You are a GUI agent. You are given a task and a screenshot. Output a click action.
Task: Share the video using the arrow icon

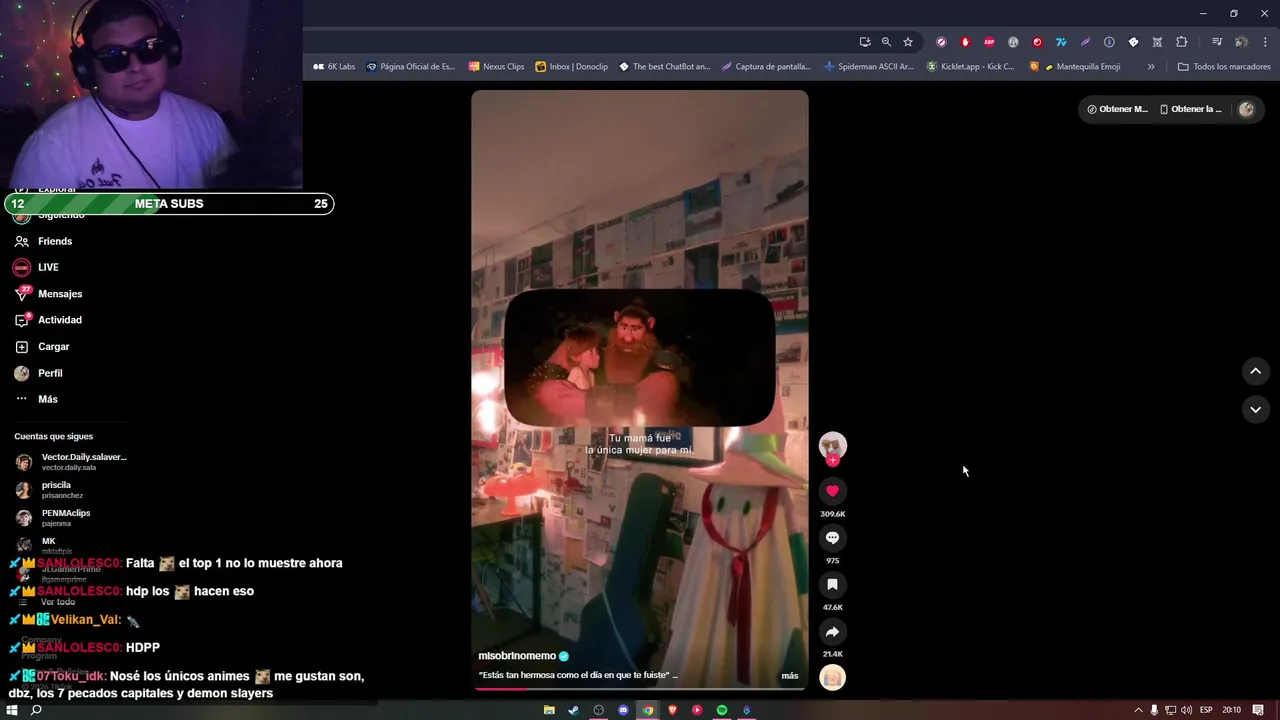pos(832,632)
